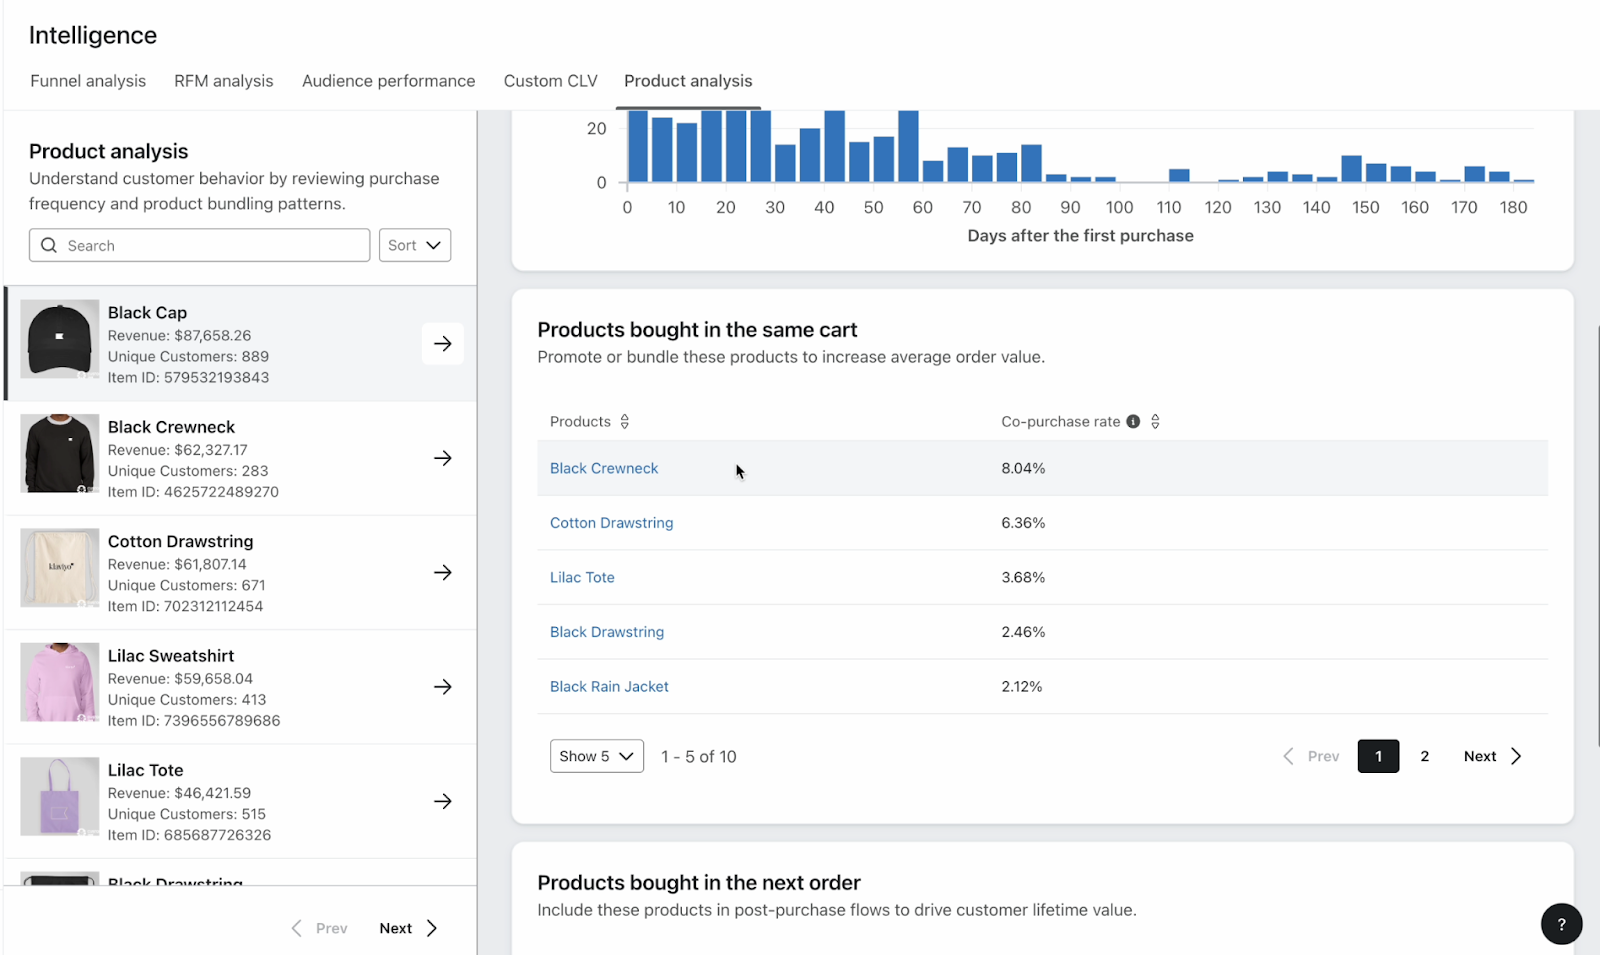Click the arrow next to Cotton Drawstring

(443, 572)
